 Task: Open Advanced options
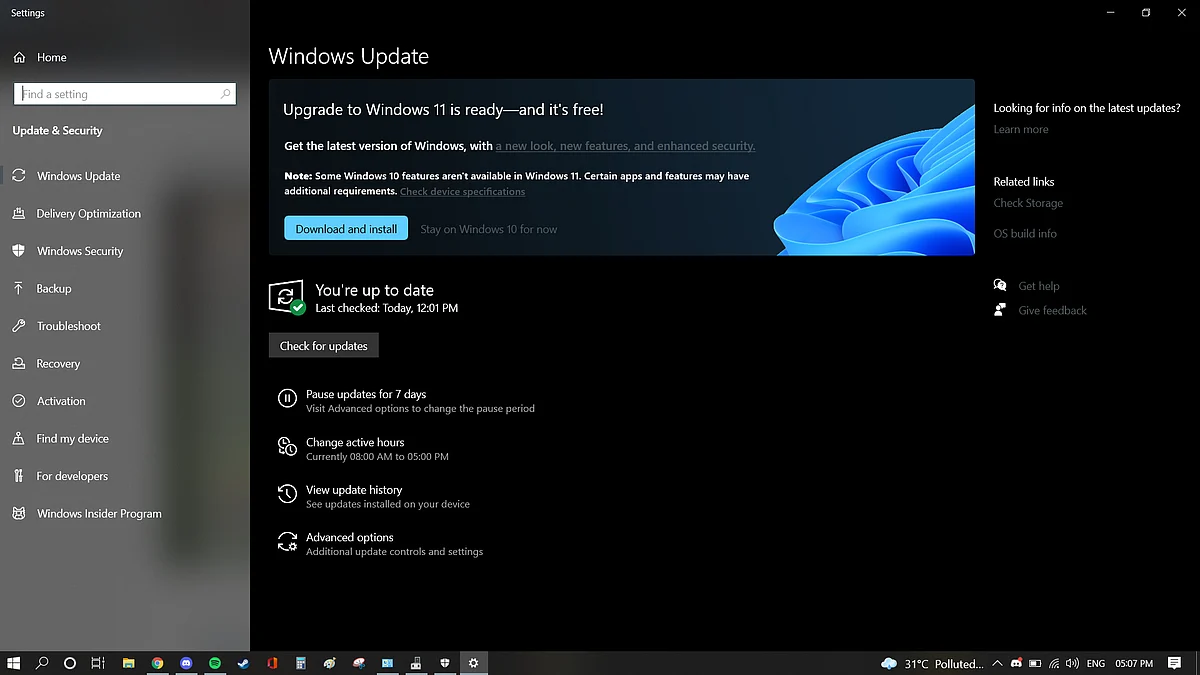[350, 537]
